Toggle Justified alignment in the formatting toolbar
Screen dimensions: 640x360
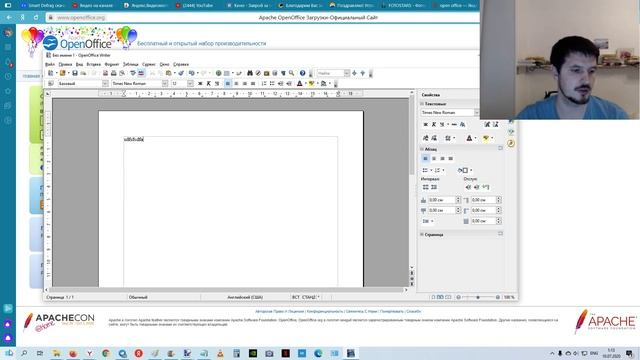[253, 83]
